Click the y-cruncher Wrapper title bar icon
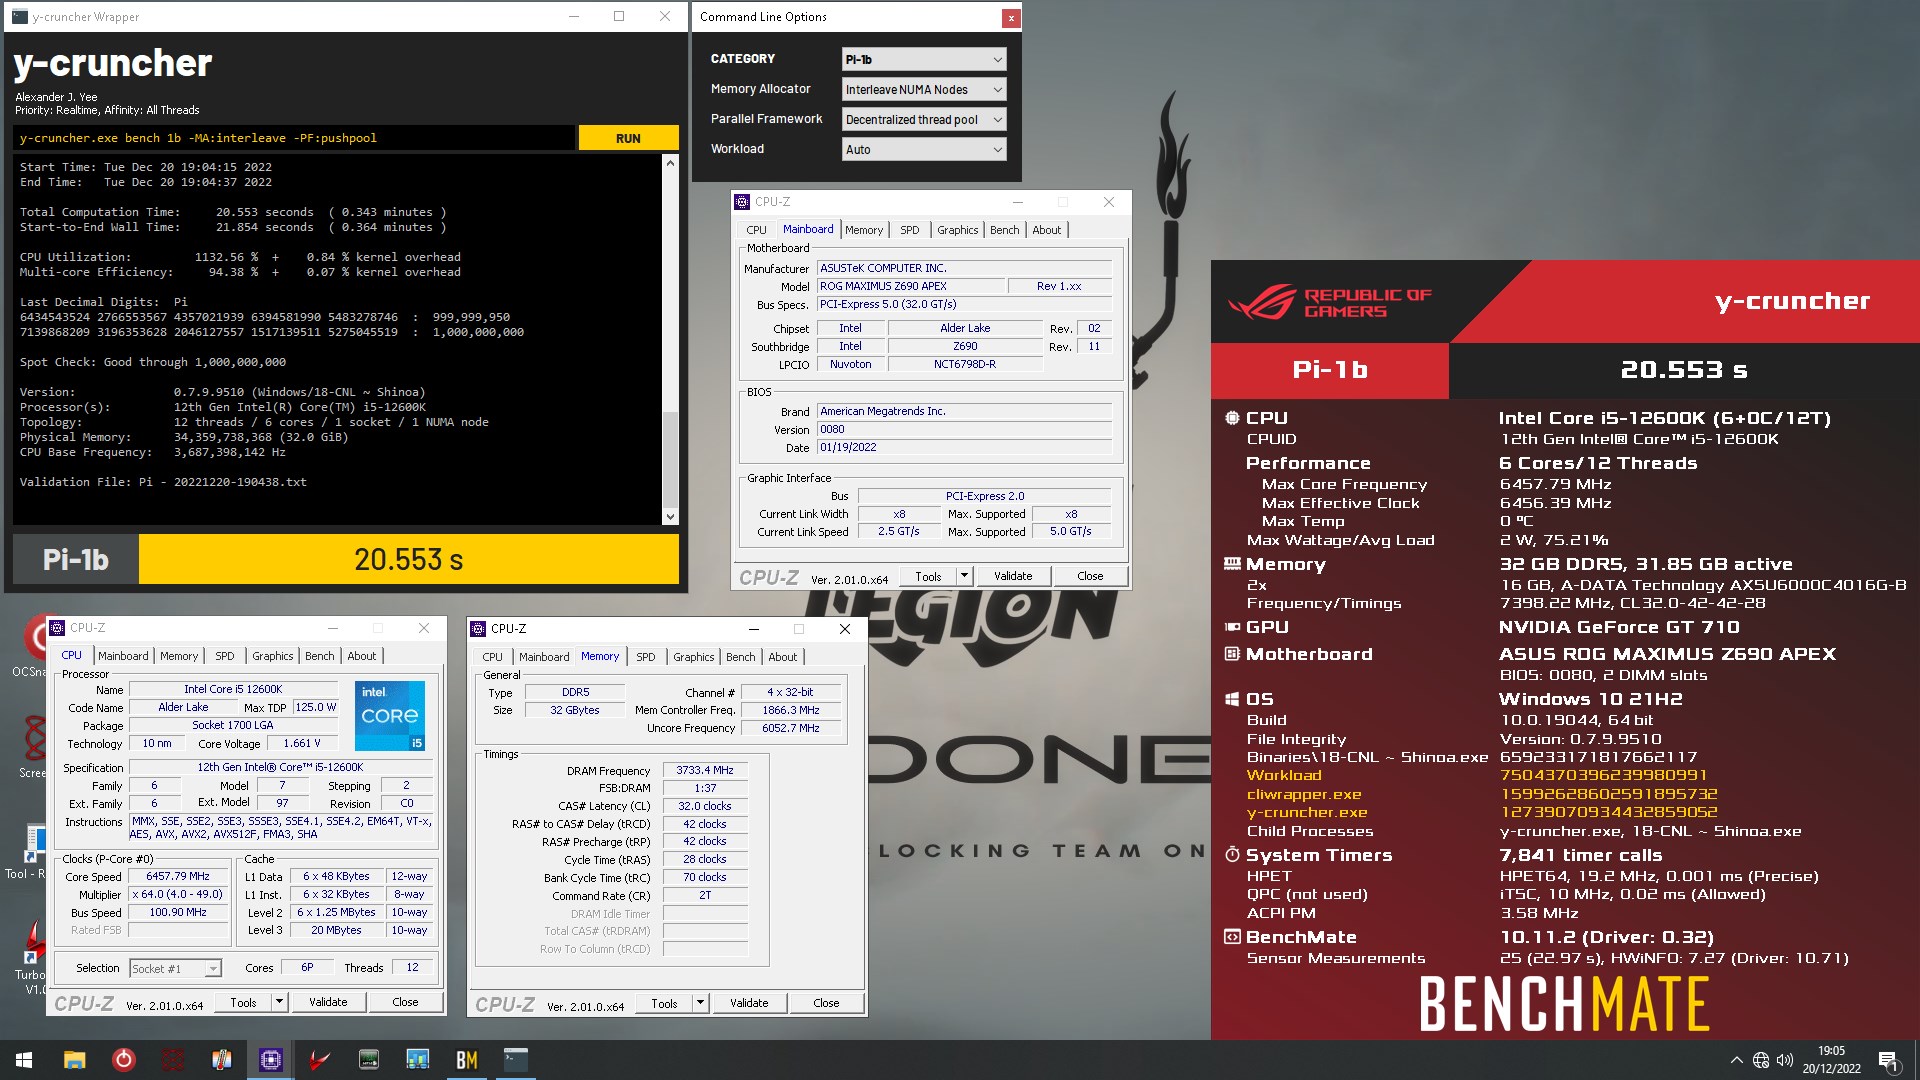1920x1080 pixels. pyautogui.click(x=20, y=17)
